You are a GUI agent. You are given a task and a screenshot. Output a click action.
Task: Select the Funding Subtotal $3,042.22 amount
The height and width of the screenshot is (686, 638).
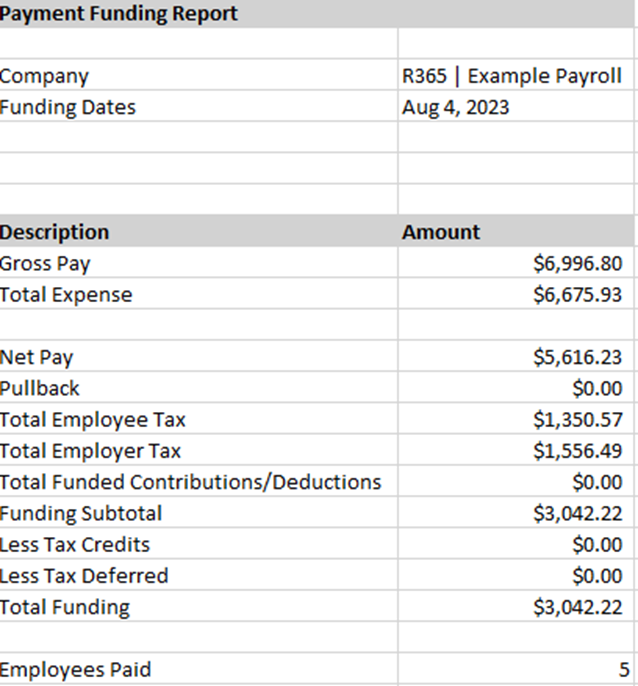[516, 512]
